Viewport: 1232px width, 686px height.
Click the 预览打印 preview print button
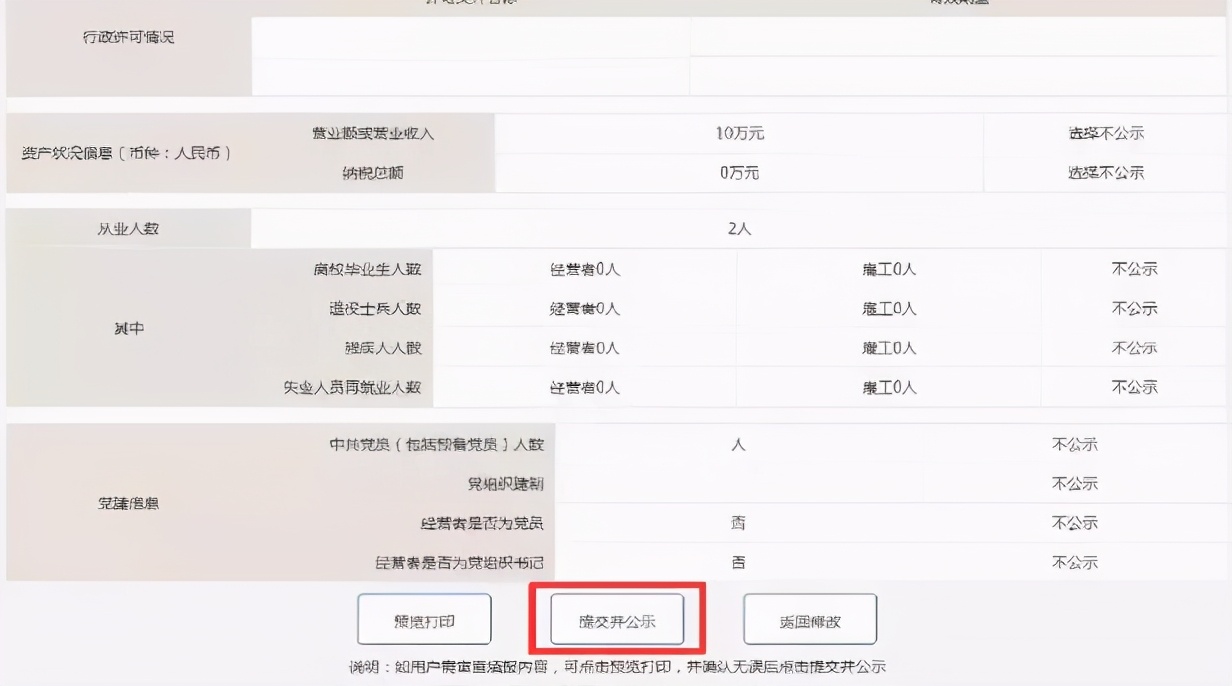(x=424, y=618)
